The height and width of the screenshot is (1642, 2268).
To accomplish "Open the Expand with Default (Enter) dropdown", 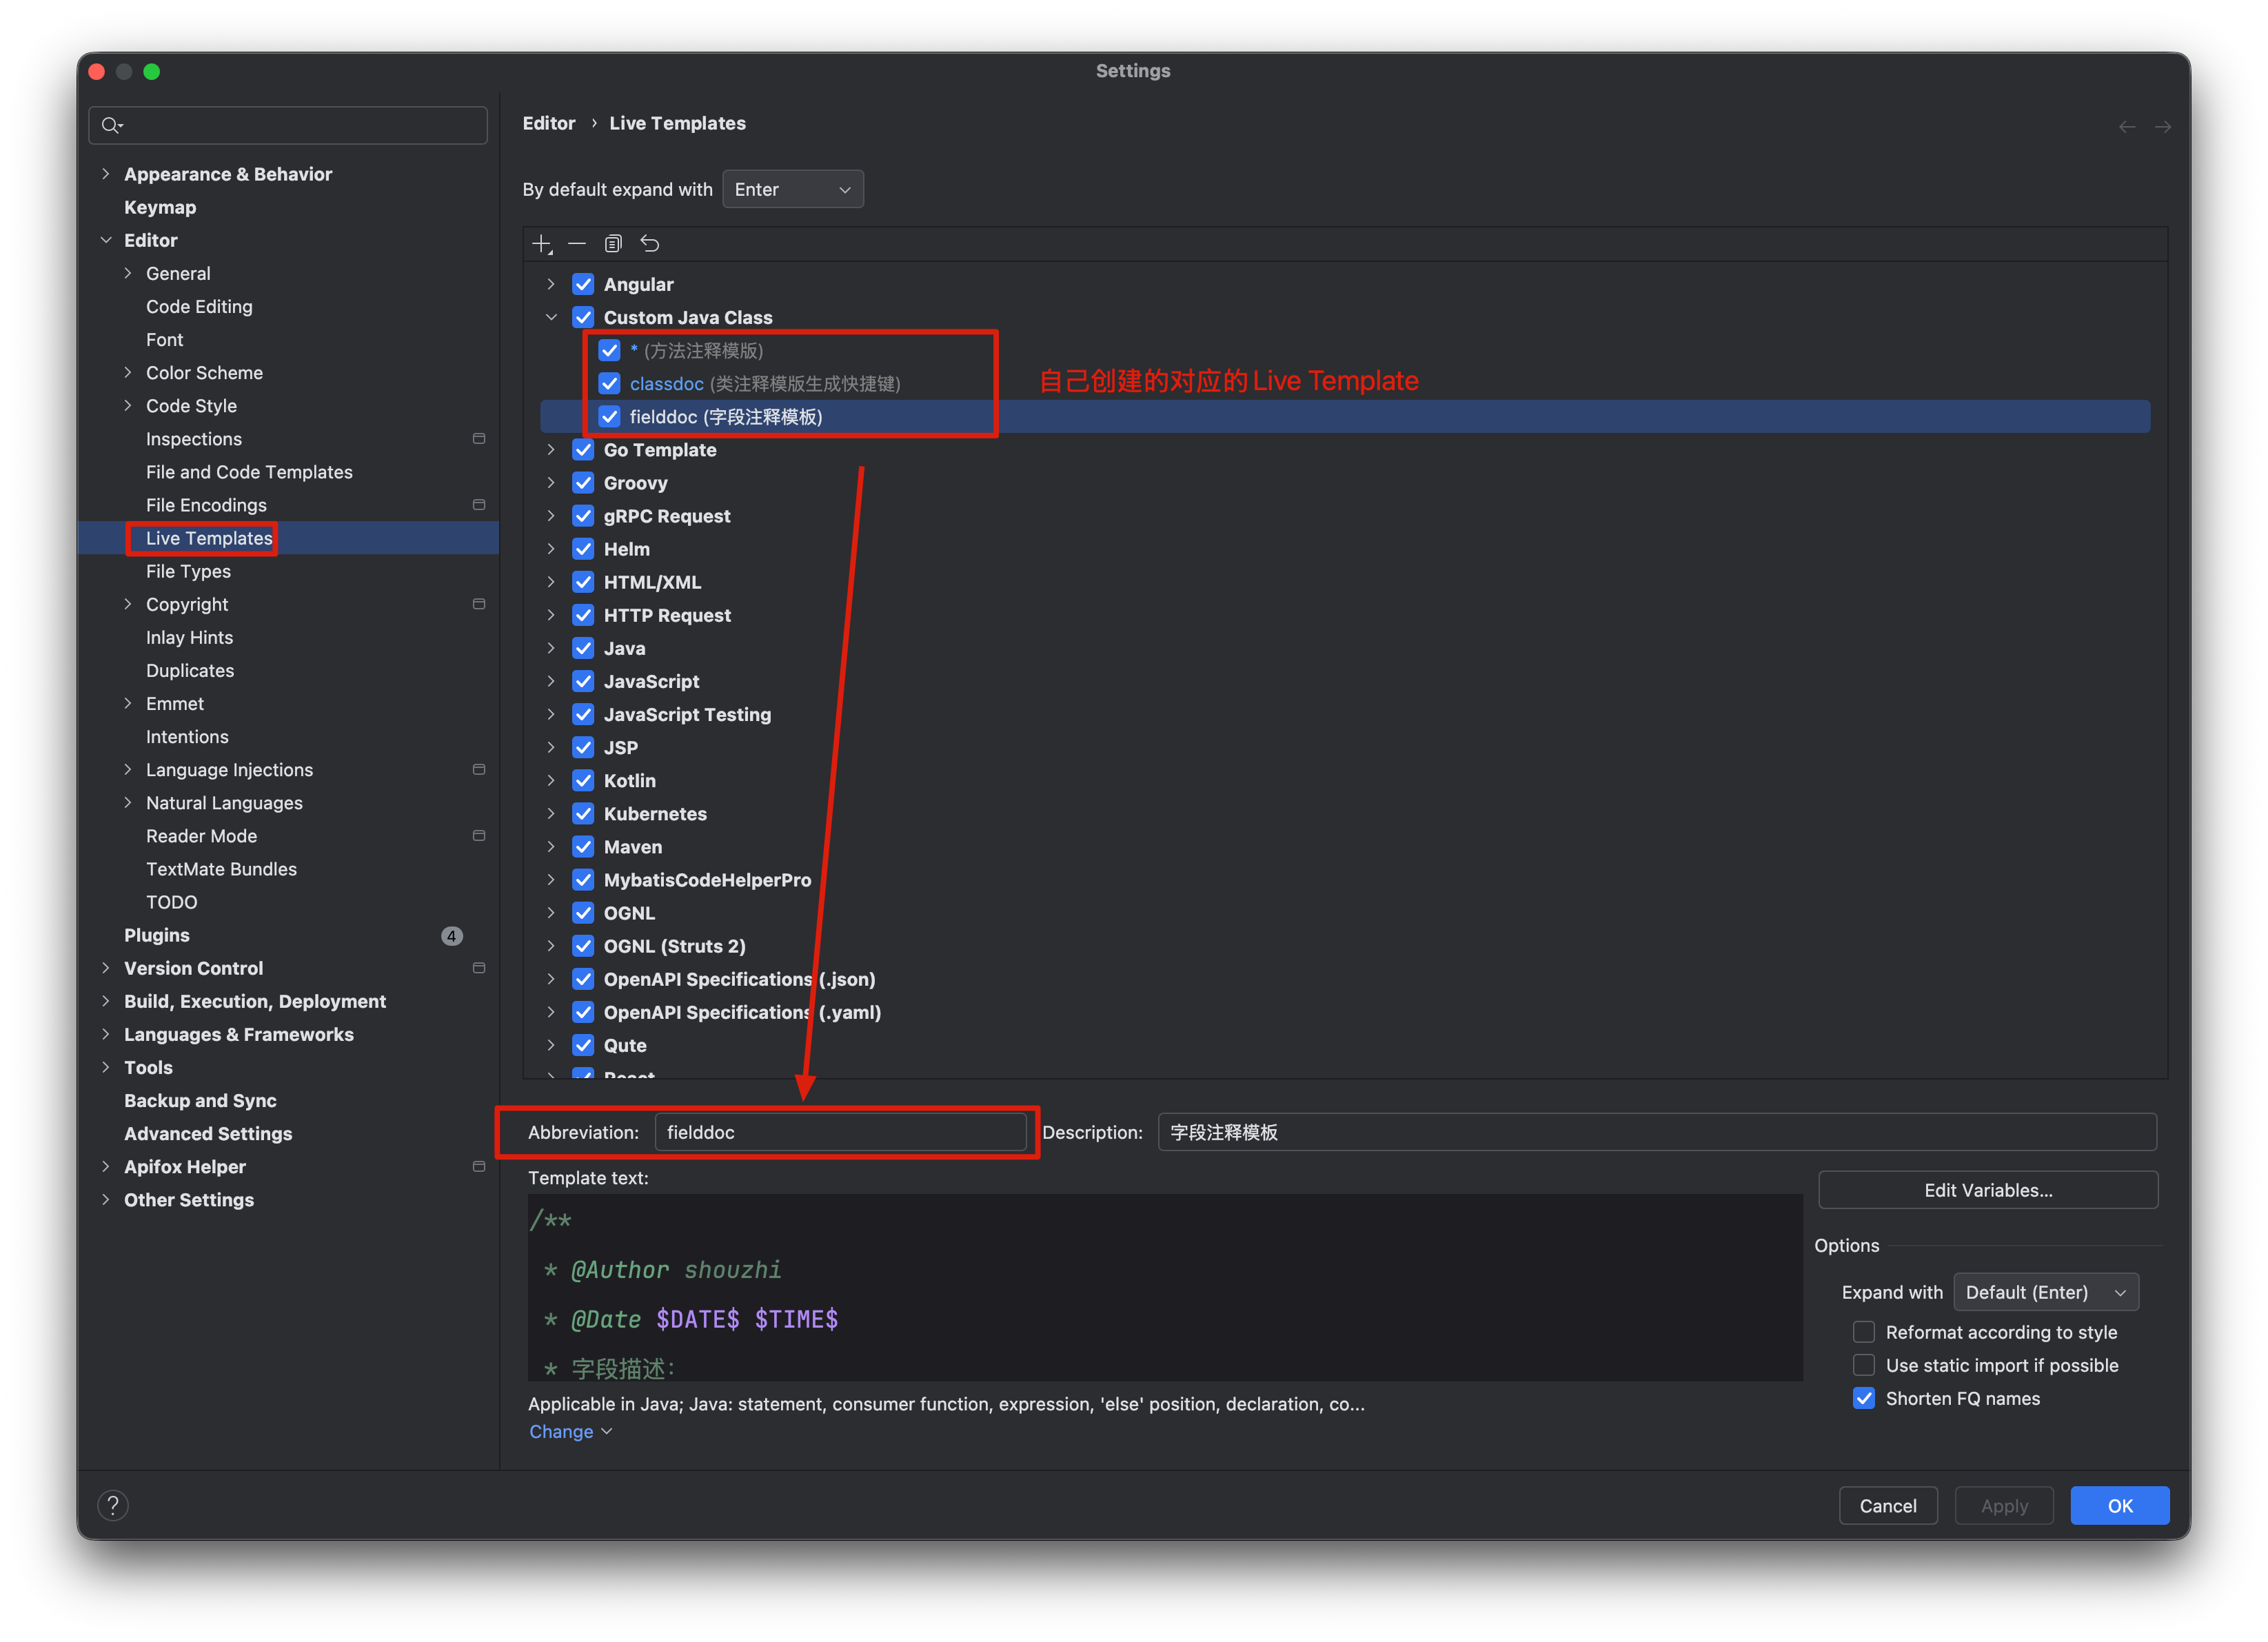I will [2045, 1292].
